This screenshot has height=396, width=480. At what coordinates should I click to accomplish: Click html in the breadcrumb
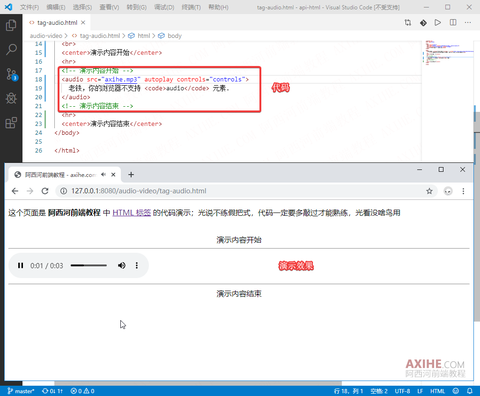pos(144,36)
